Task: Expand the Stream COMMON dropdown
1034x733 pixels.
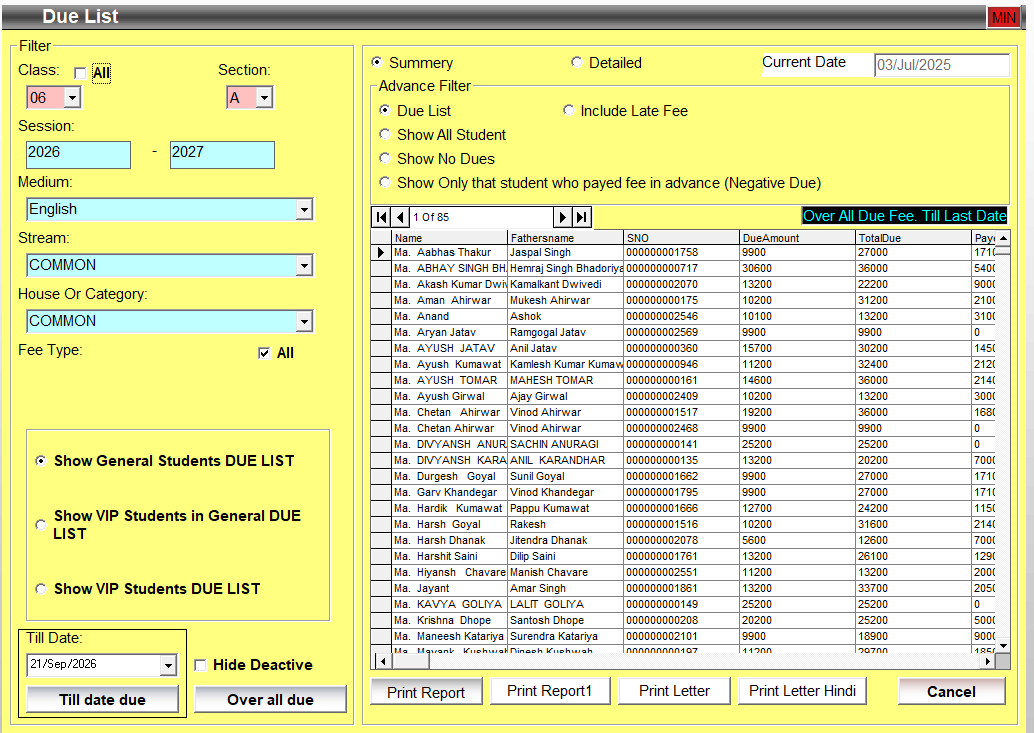Action: click(304, 266)
